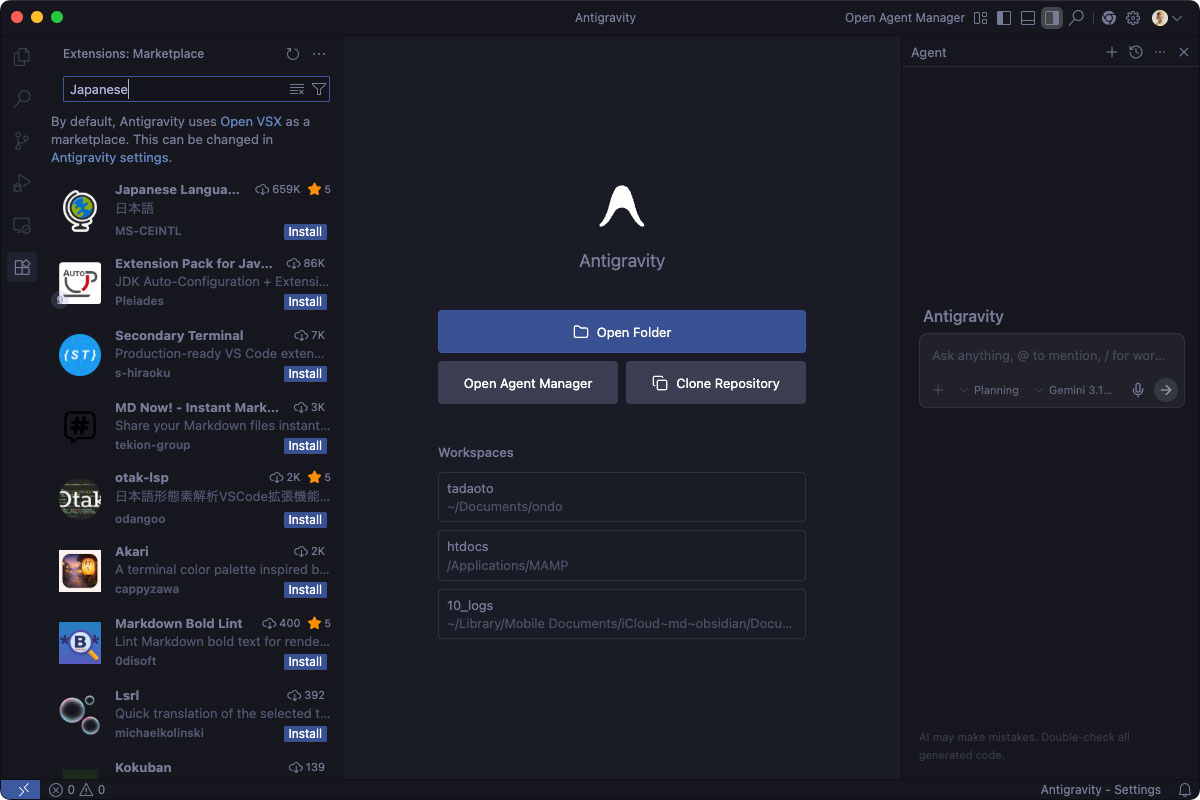
Task: Start a new agent conversation with plus icon
Action: click(x=1111, y=52)
